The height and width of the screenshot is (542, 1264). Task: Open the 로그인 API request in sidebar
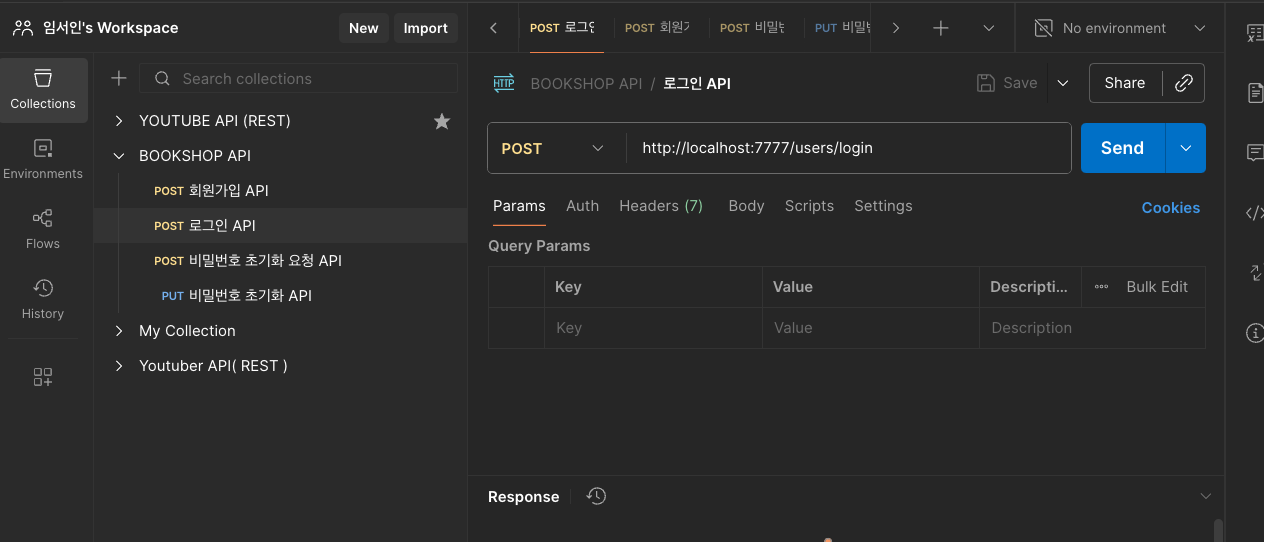280,226
